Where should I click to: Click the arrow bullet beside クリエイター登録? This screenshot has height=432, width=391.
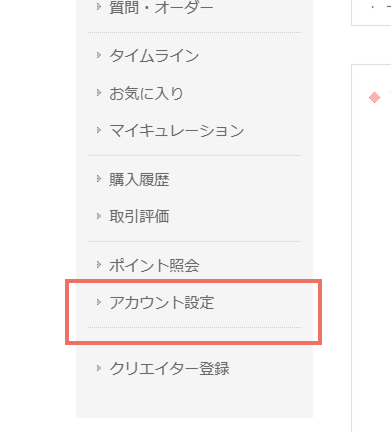[x=99, y=368]
